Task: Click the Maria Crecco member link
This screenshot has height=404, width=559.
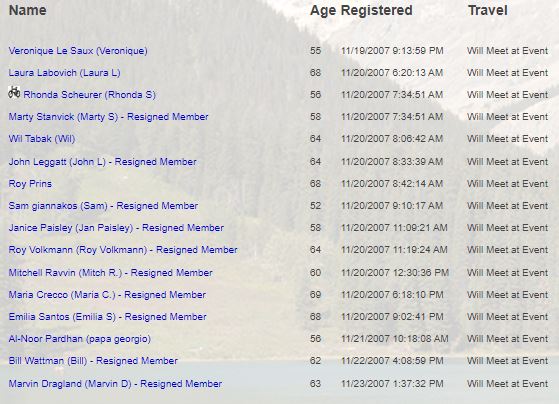Action: [107, 295]
